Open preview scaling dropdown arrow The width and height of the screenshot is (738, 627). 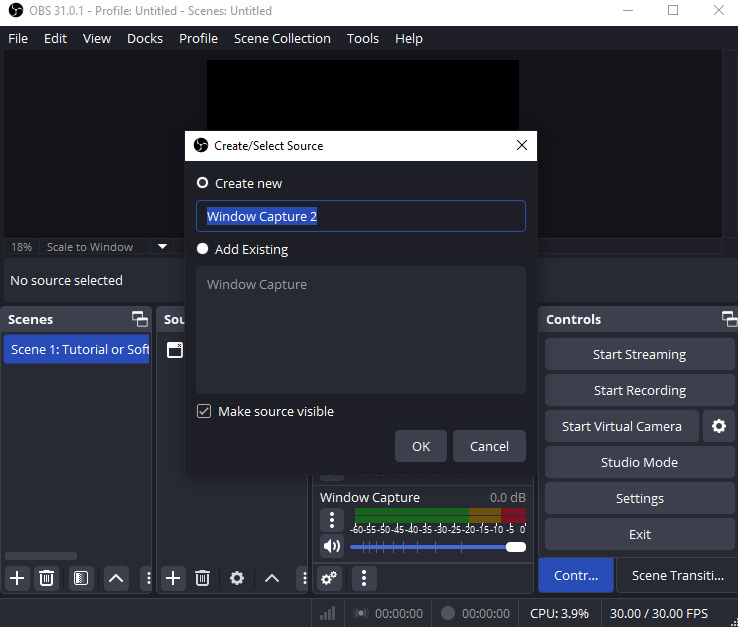[162, 247]
